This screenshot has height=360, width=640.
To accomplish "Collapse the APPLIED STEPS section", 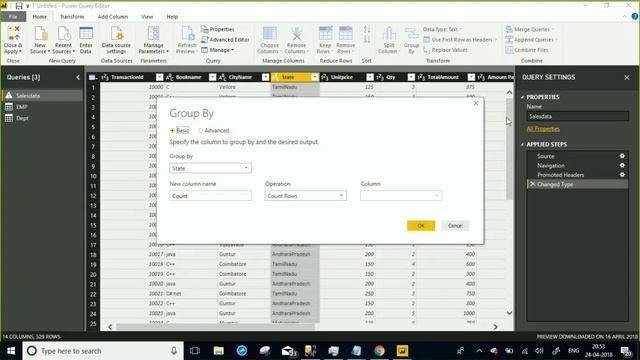I will [522, 144].
